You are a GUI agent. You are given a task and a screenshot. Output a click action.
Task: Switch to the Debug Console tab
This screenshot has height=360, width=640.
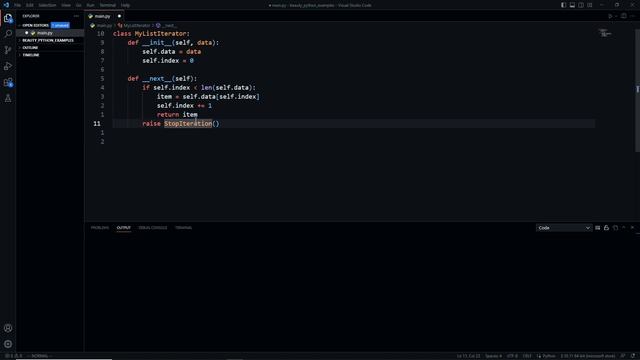click(153, 228)
